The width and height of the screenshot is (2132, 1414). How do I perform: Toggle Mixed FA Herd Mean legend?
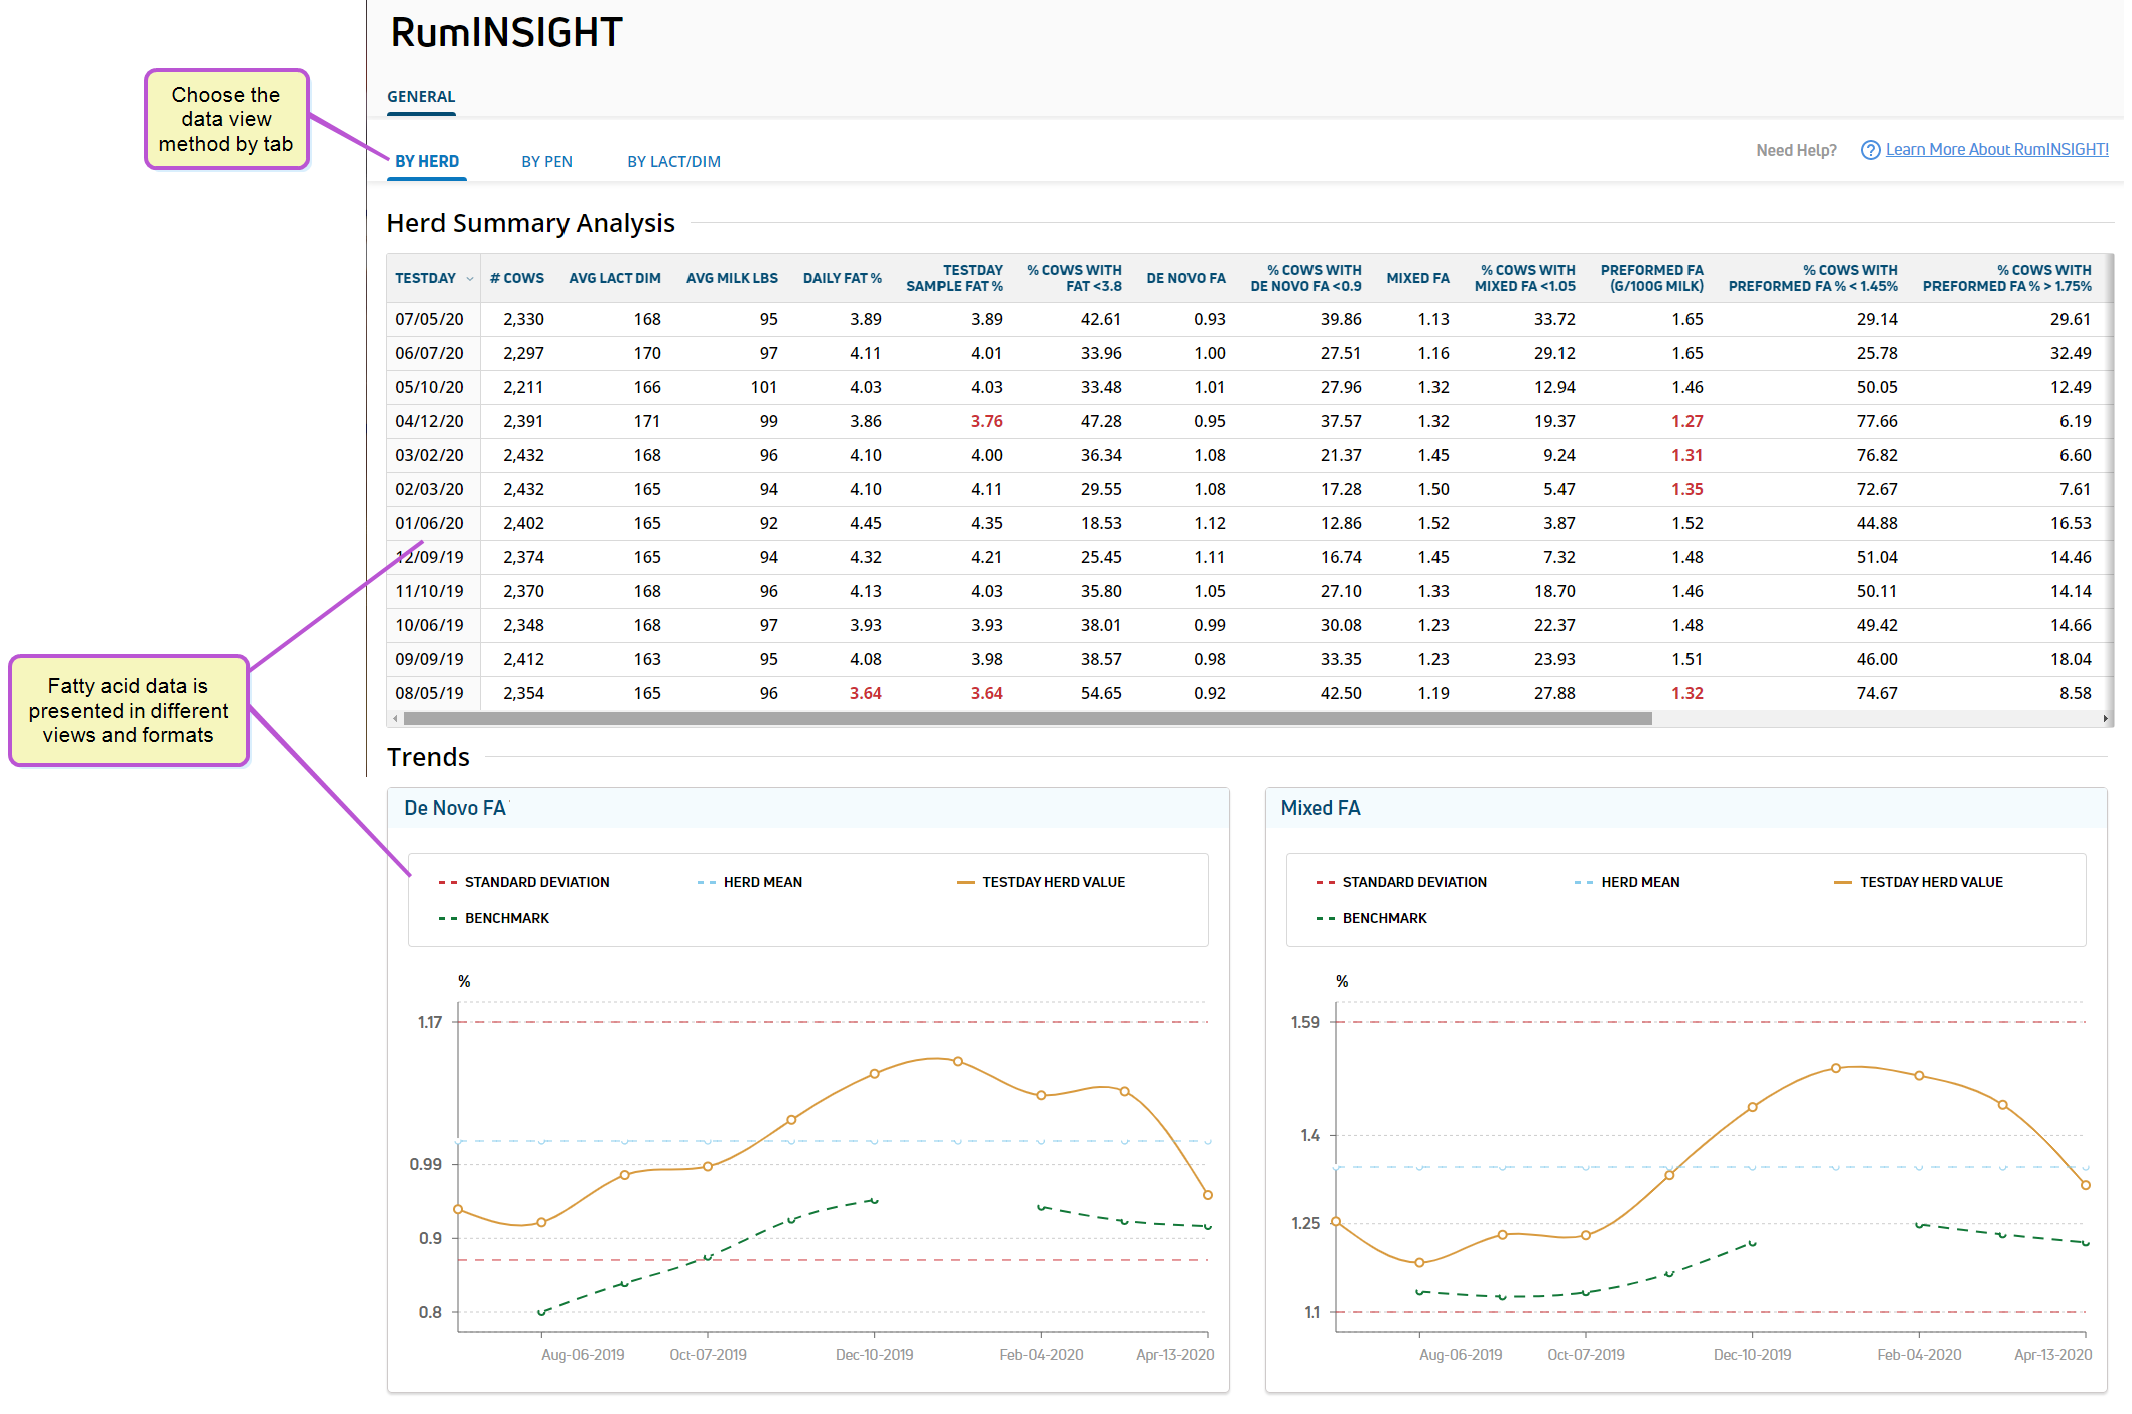[x=1627, y=882]
